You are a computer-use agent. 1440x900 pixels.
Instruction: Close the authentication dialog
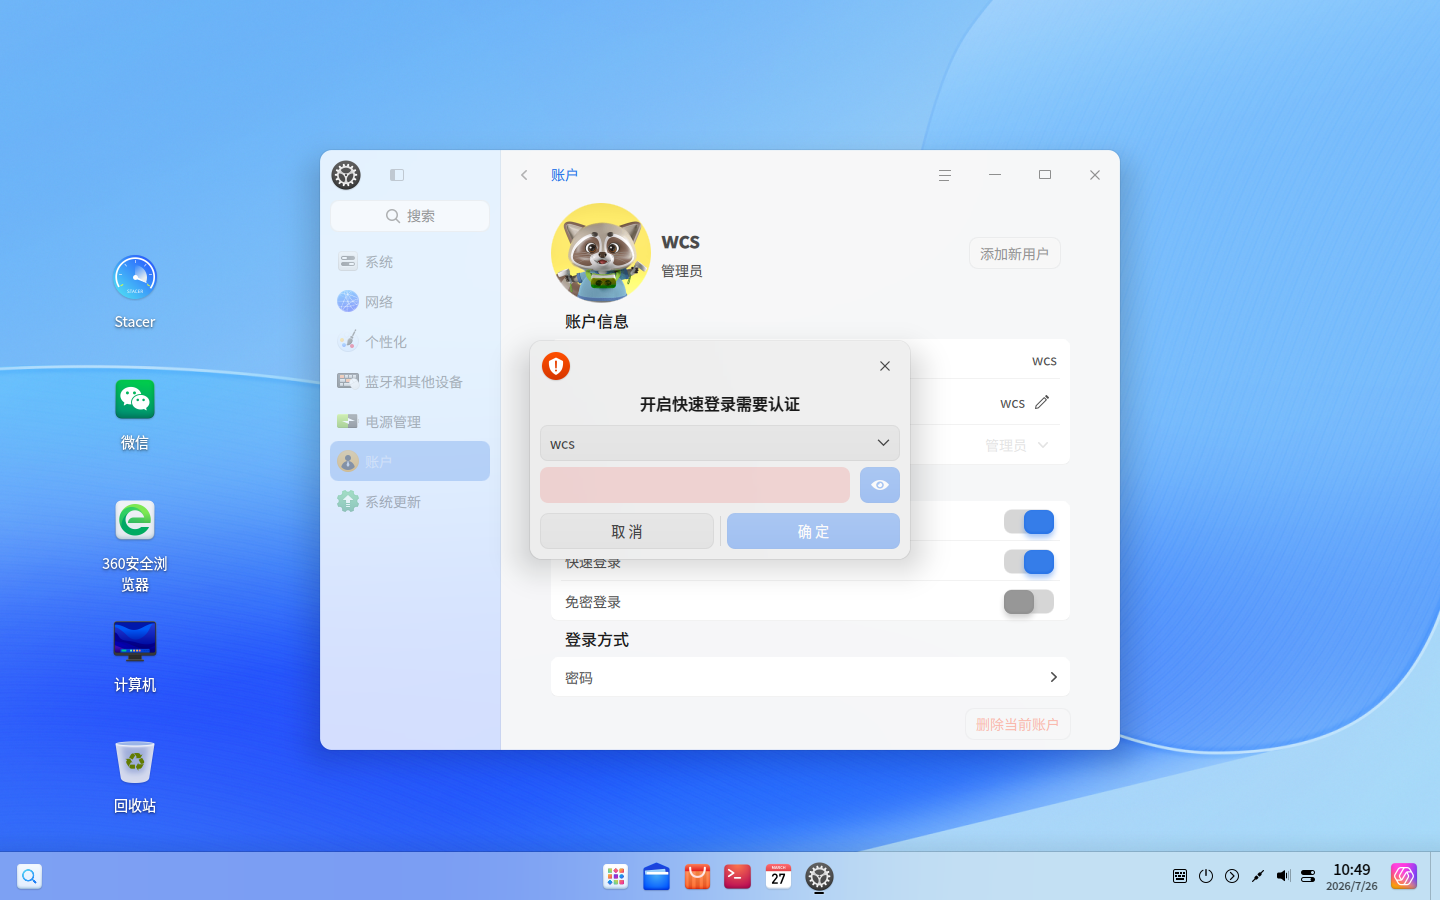tap(885, 366)
